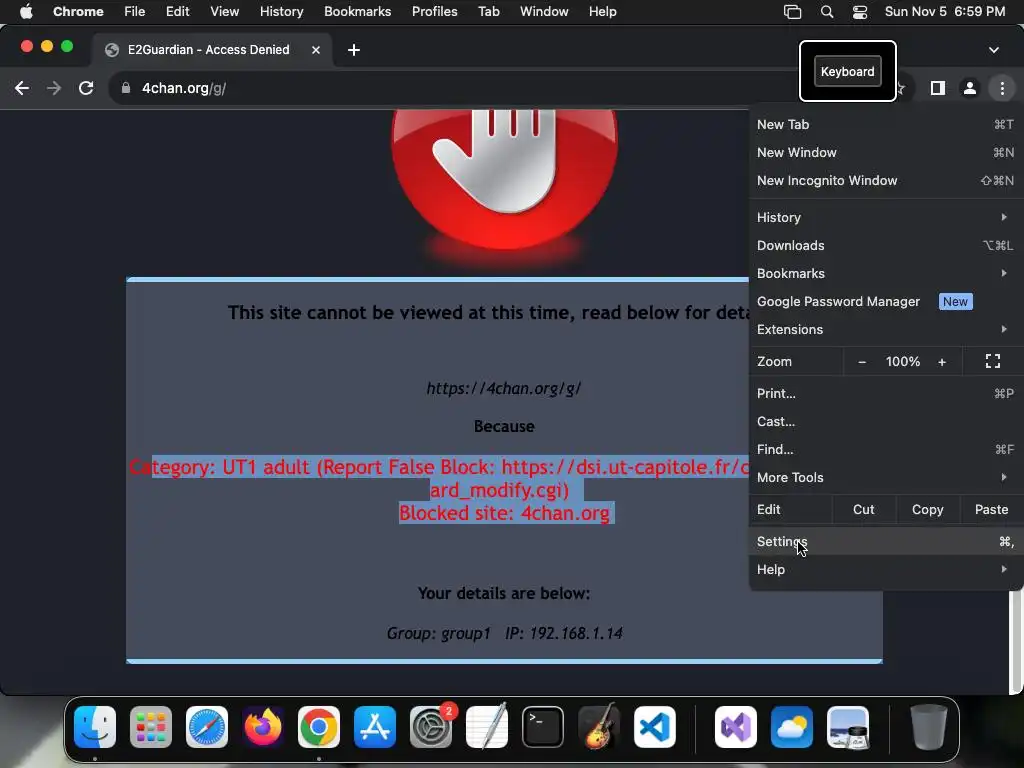This screenshot has width=1024, height=768.
Task: Select Find in Chrome menu
Action: [885, 449]
